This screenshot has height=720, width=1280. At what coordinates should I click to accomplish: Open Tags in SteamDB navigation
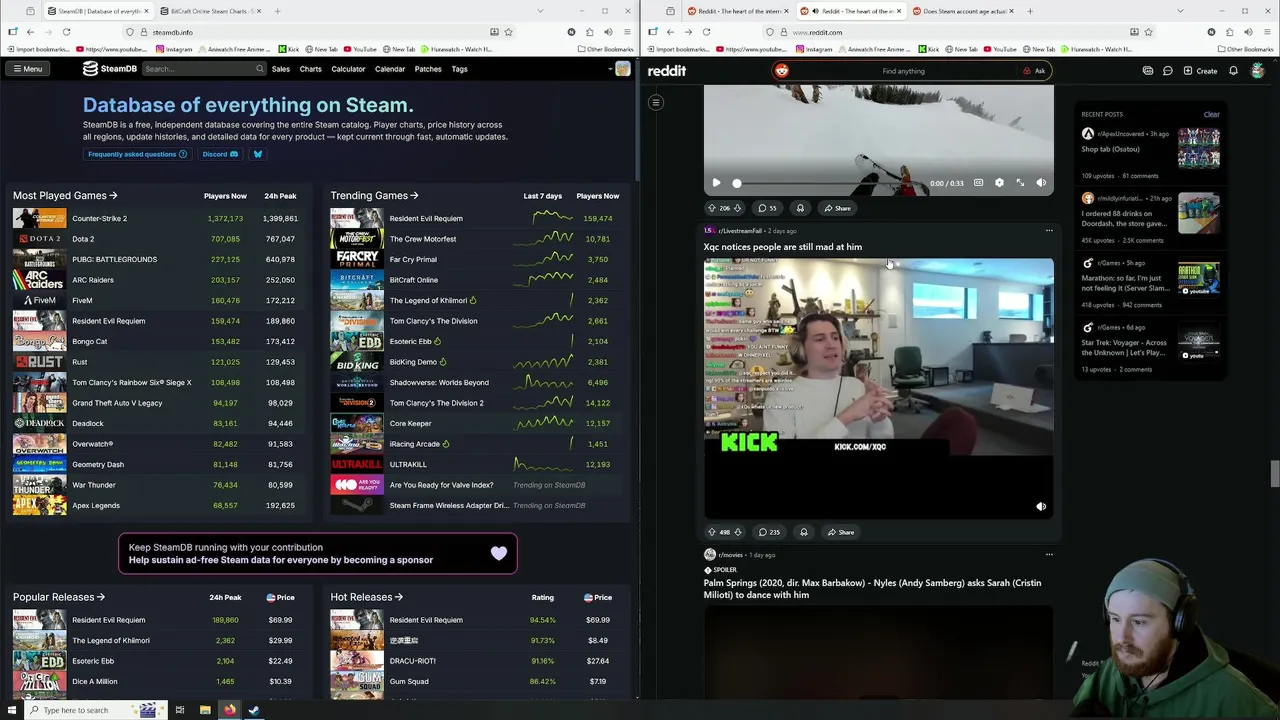(459, 69)
